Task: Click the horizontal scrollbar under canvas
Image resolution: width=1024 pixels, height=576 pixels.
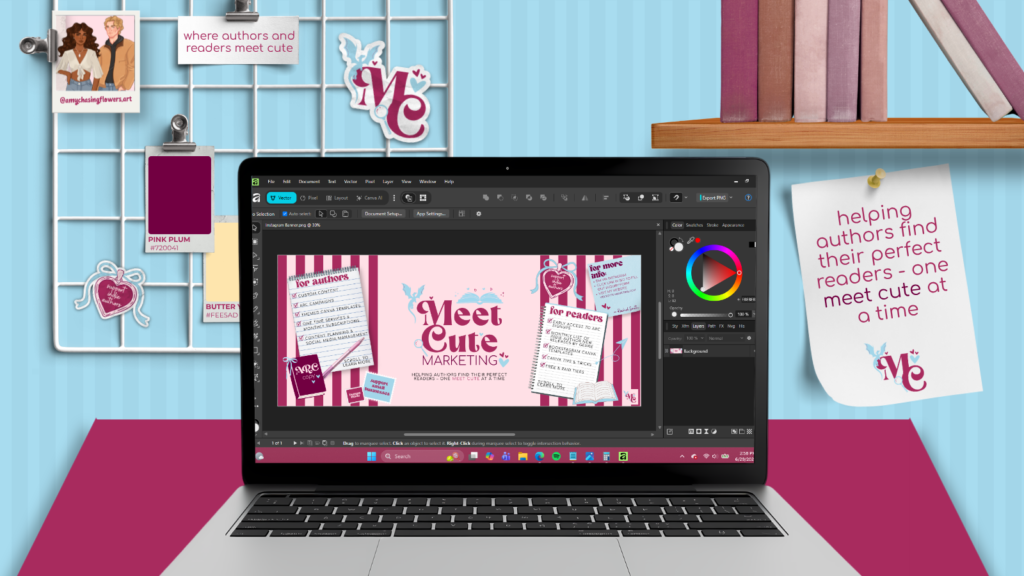Action: click(x=459, y=434)
